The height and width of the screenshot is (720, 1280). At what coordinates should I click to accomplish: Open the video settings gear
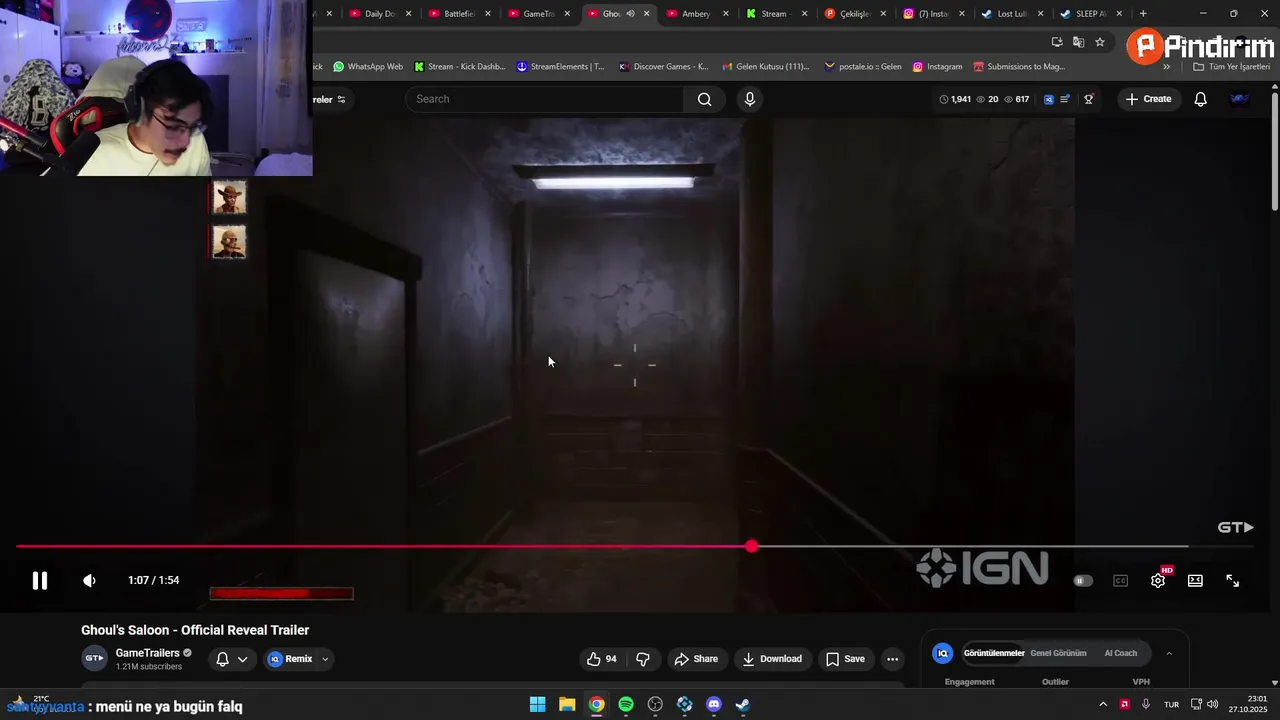coord(1158,581)
